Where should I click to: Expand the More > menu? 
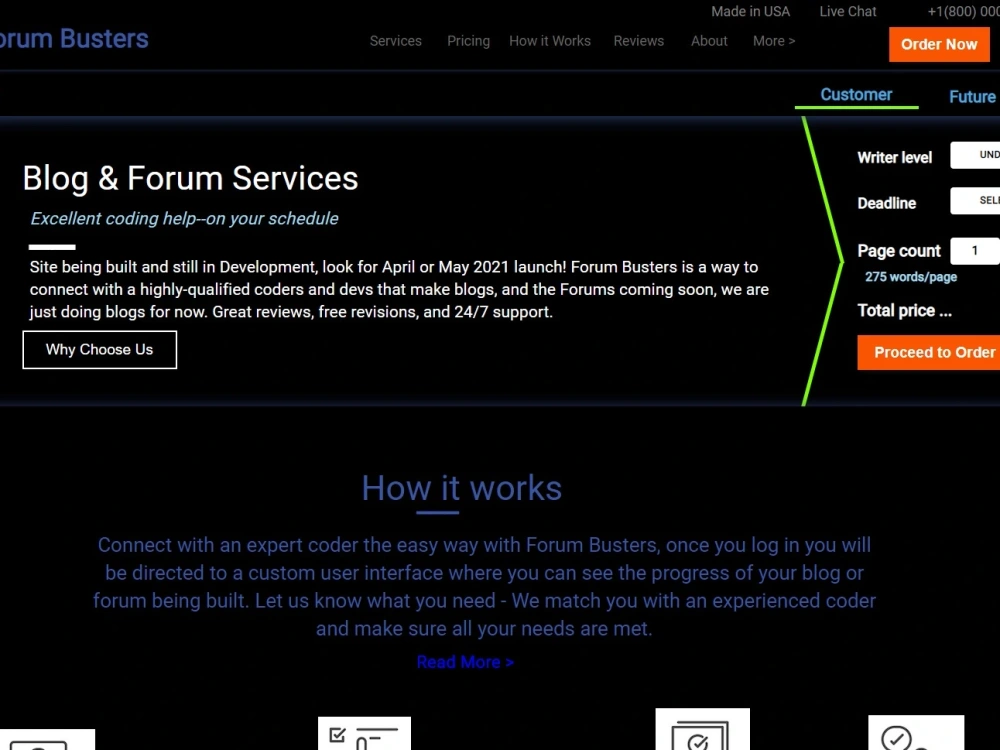click(774, 41)
